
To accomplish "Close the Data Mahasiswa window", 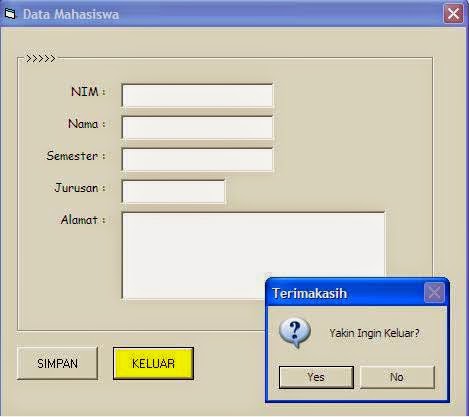I will 453,14.
